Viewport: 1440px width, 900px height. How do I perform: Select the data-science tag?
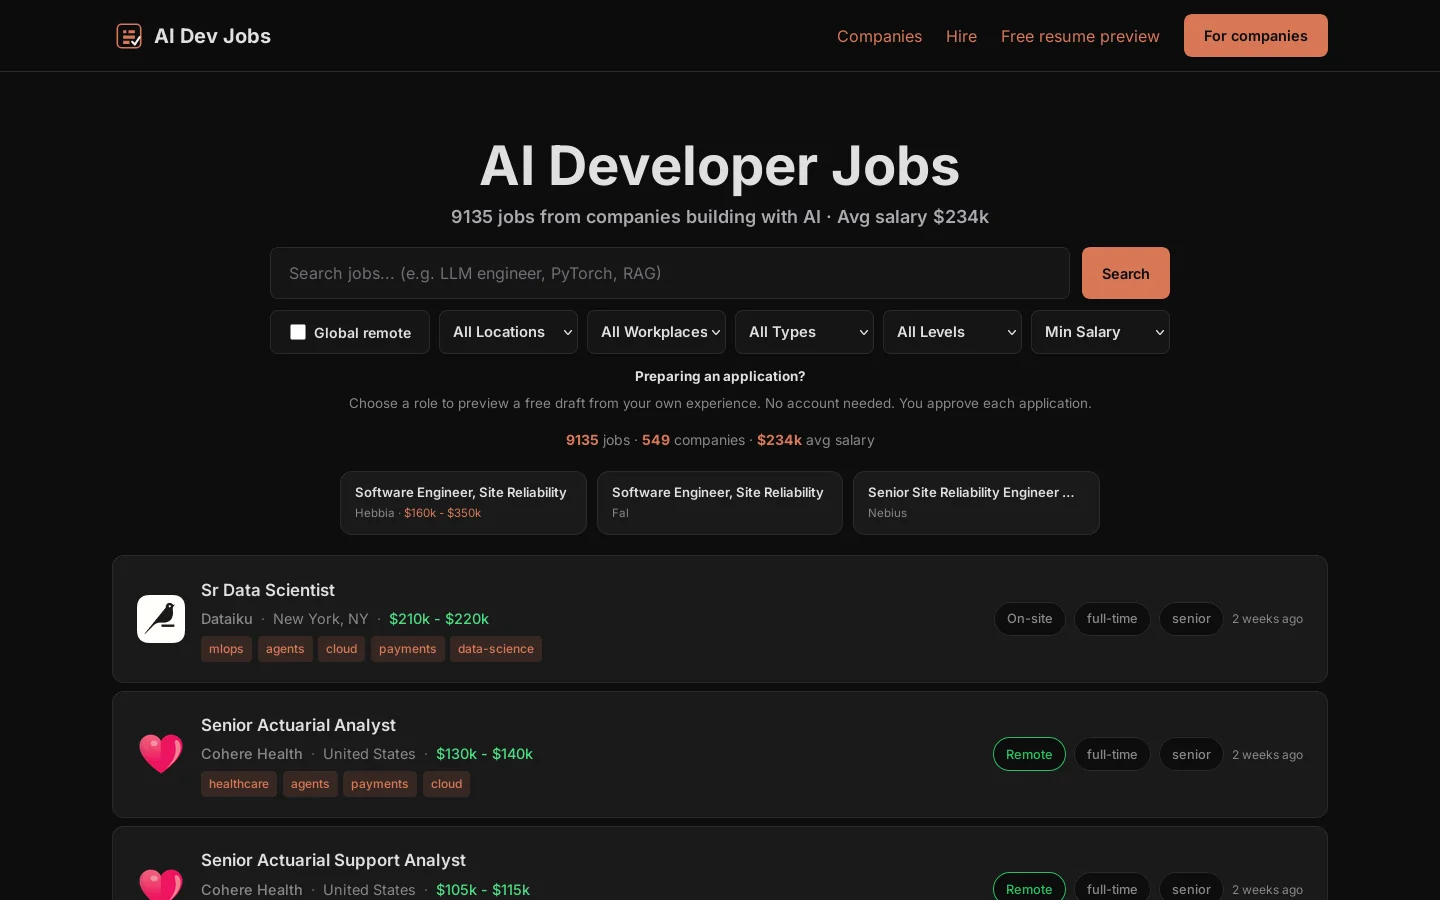496,649
